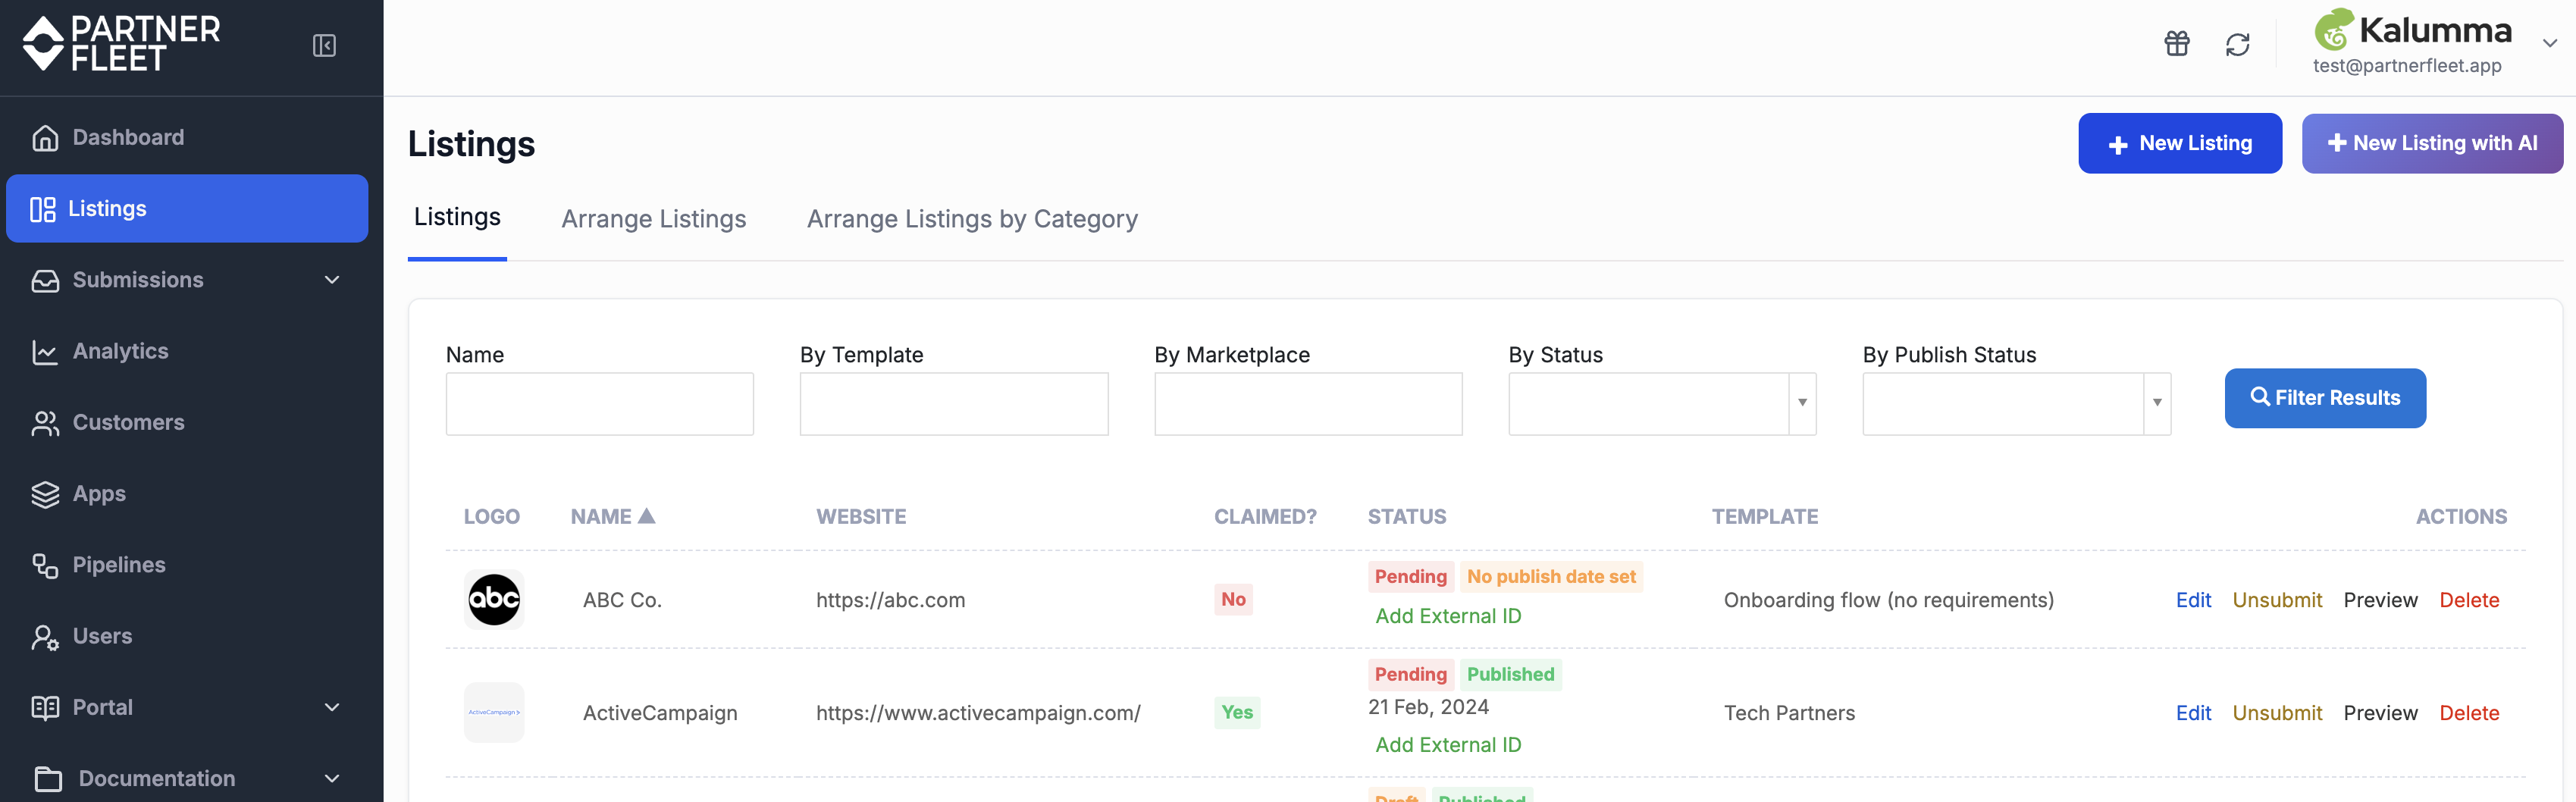Click the ABC Co. name cell
This screenshot has width=2576, height=802.
click(x=622, y=600)
